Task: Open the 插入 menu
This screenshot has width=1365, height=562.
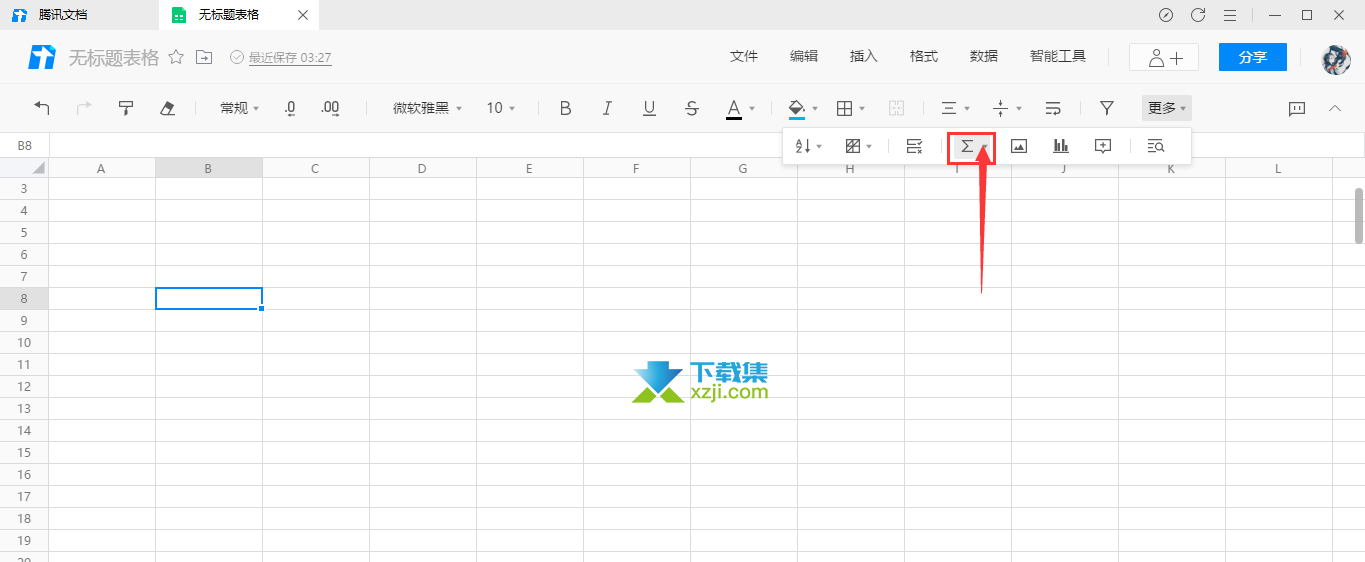Action: (x=864, y=57)
